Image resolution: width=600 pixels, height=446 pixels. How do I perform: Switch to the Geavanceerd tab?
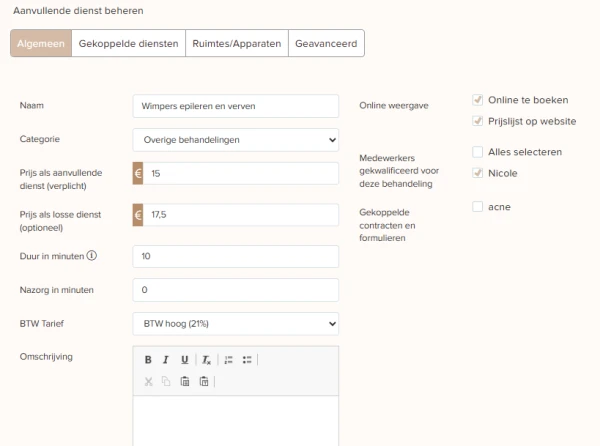pyautogui.click(x=326, y=43)
